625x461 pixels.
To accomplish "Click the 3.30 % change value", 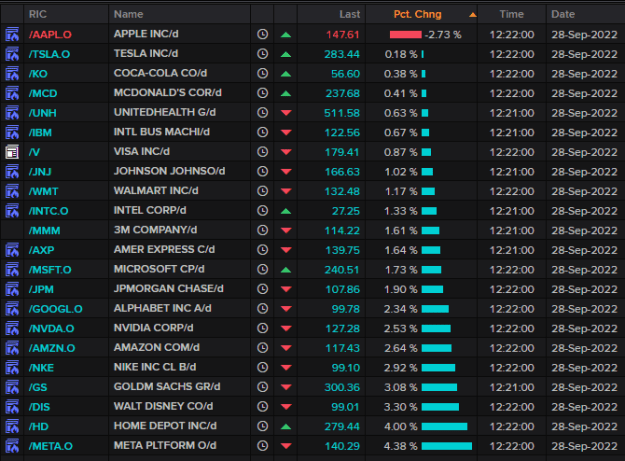I will (x=401, y=407).
